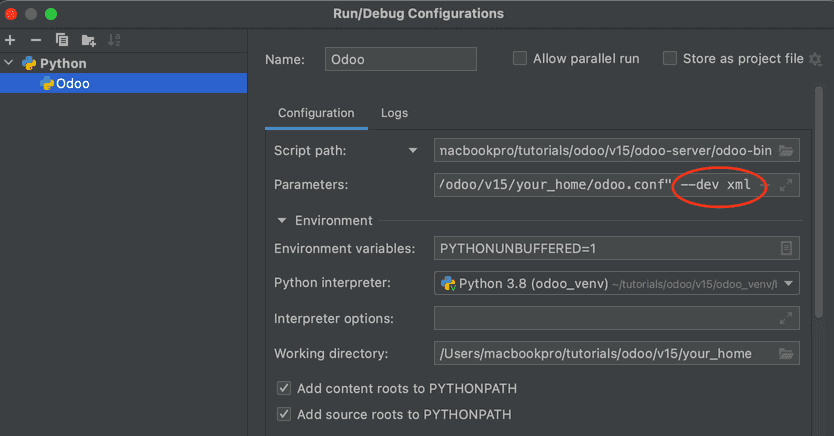
Task: Click the Remove Configuration minus icon
Action: tap(36, 40)
